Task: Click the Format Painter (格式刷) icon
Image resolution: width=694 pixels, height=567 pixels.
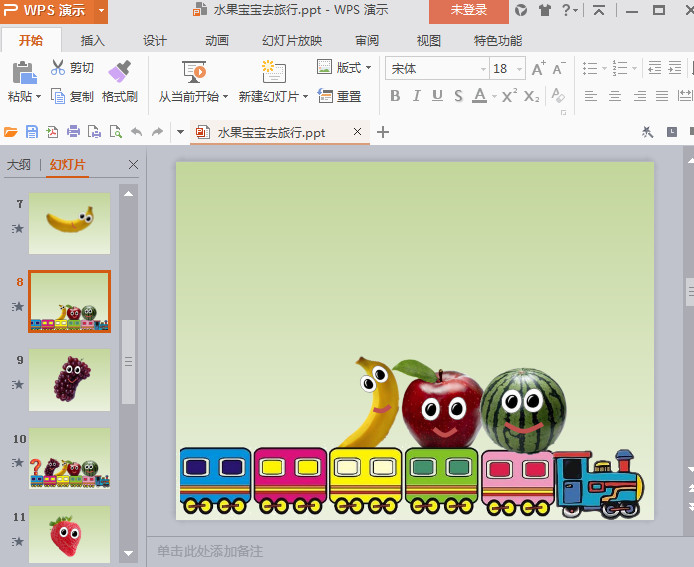Action: 120,72
